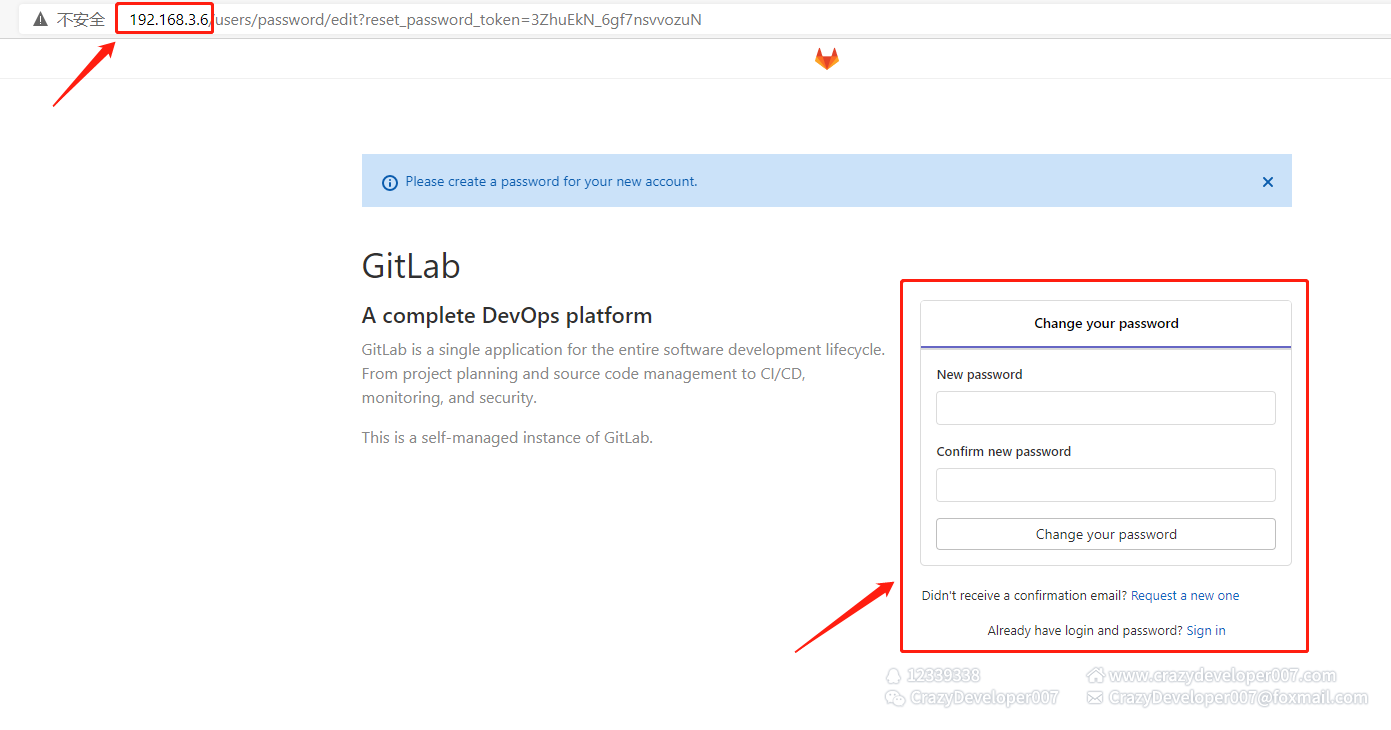Dismiss the create password alert banner
The width and height of the screenshot is (1391, 730).
(1268, 182)
